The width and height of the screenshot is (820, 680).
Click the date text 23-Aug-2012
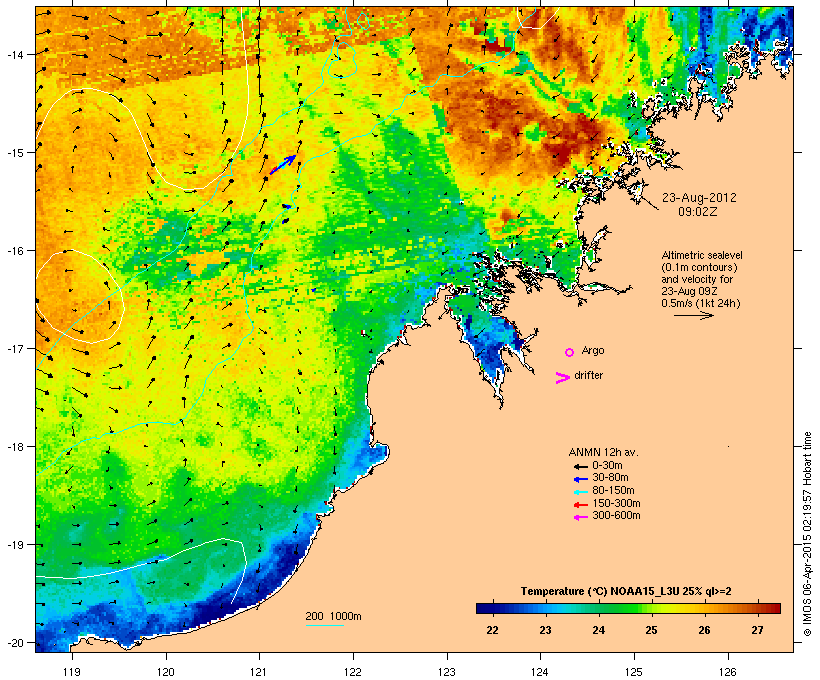[x=699, y=198]
